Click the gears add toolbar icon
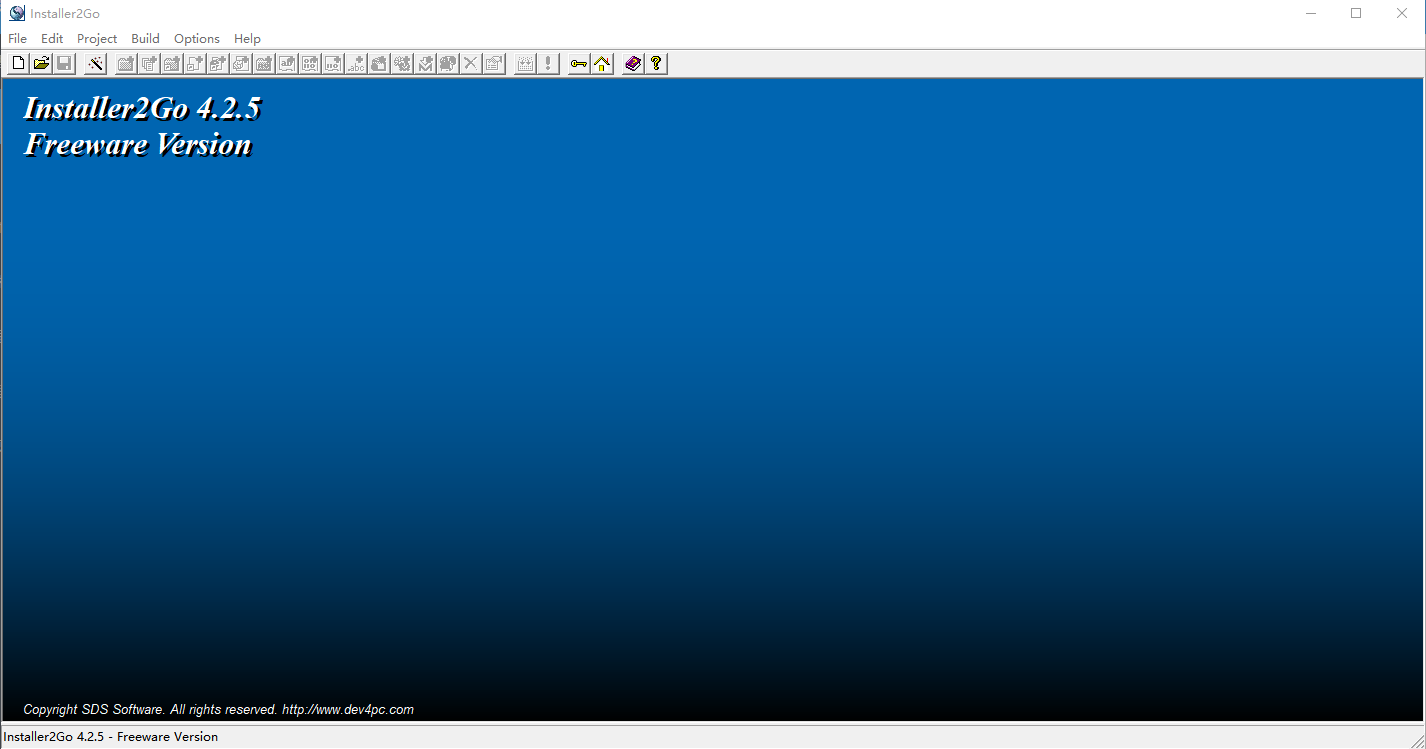The height and width of the screenshot is (749, 1426). [x=402, y=64]
